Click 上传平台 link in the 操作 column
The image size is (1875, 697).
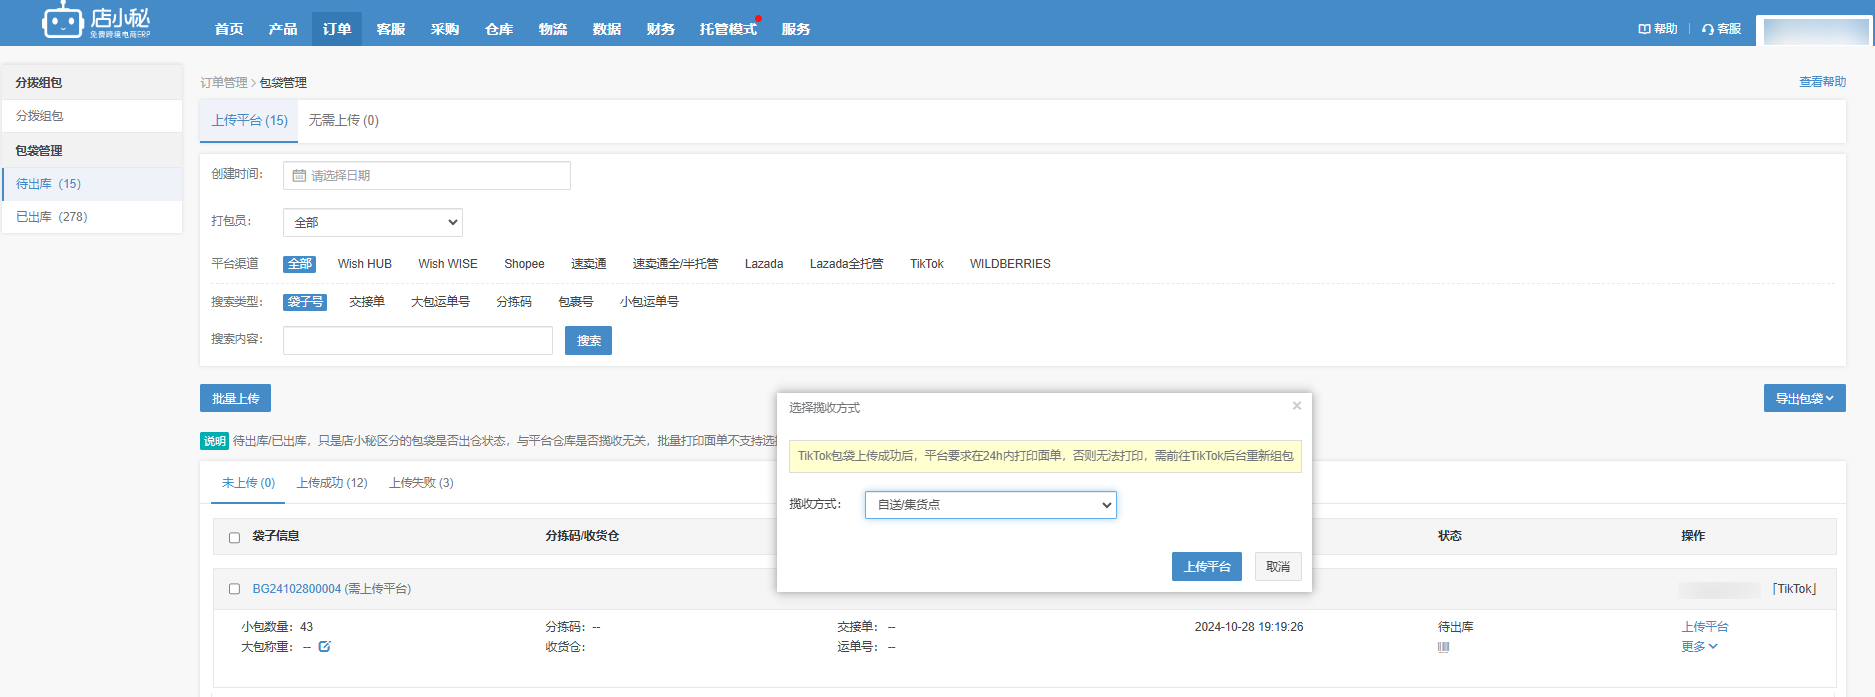pos(1705,627)
